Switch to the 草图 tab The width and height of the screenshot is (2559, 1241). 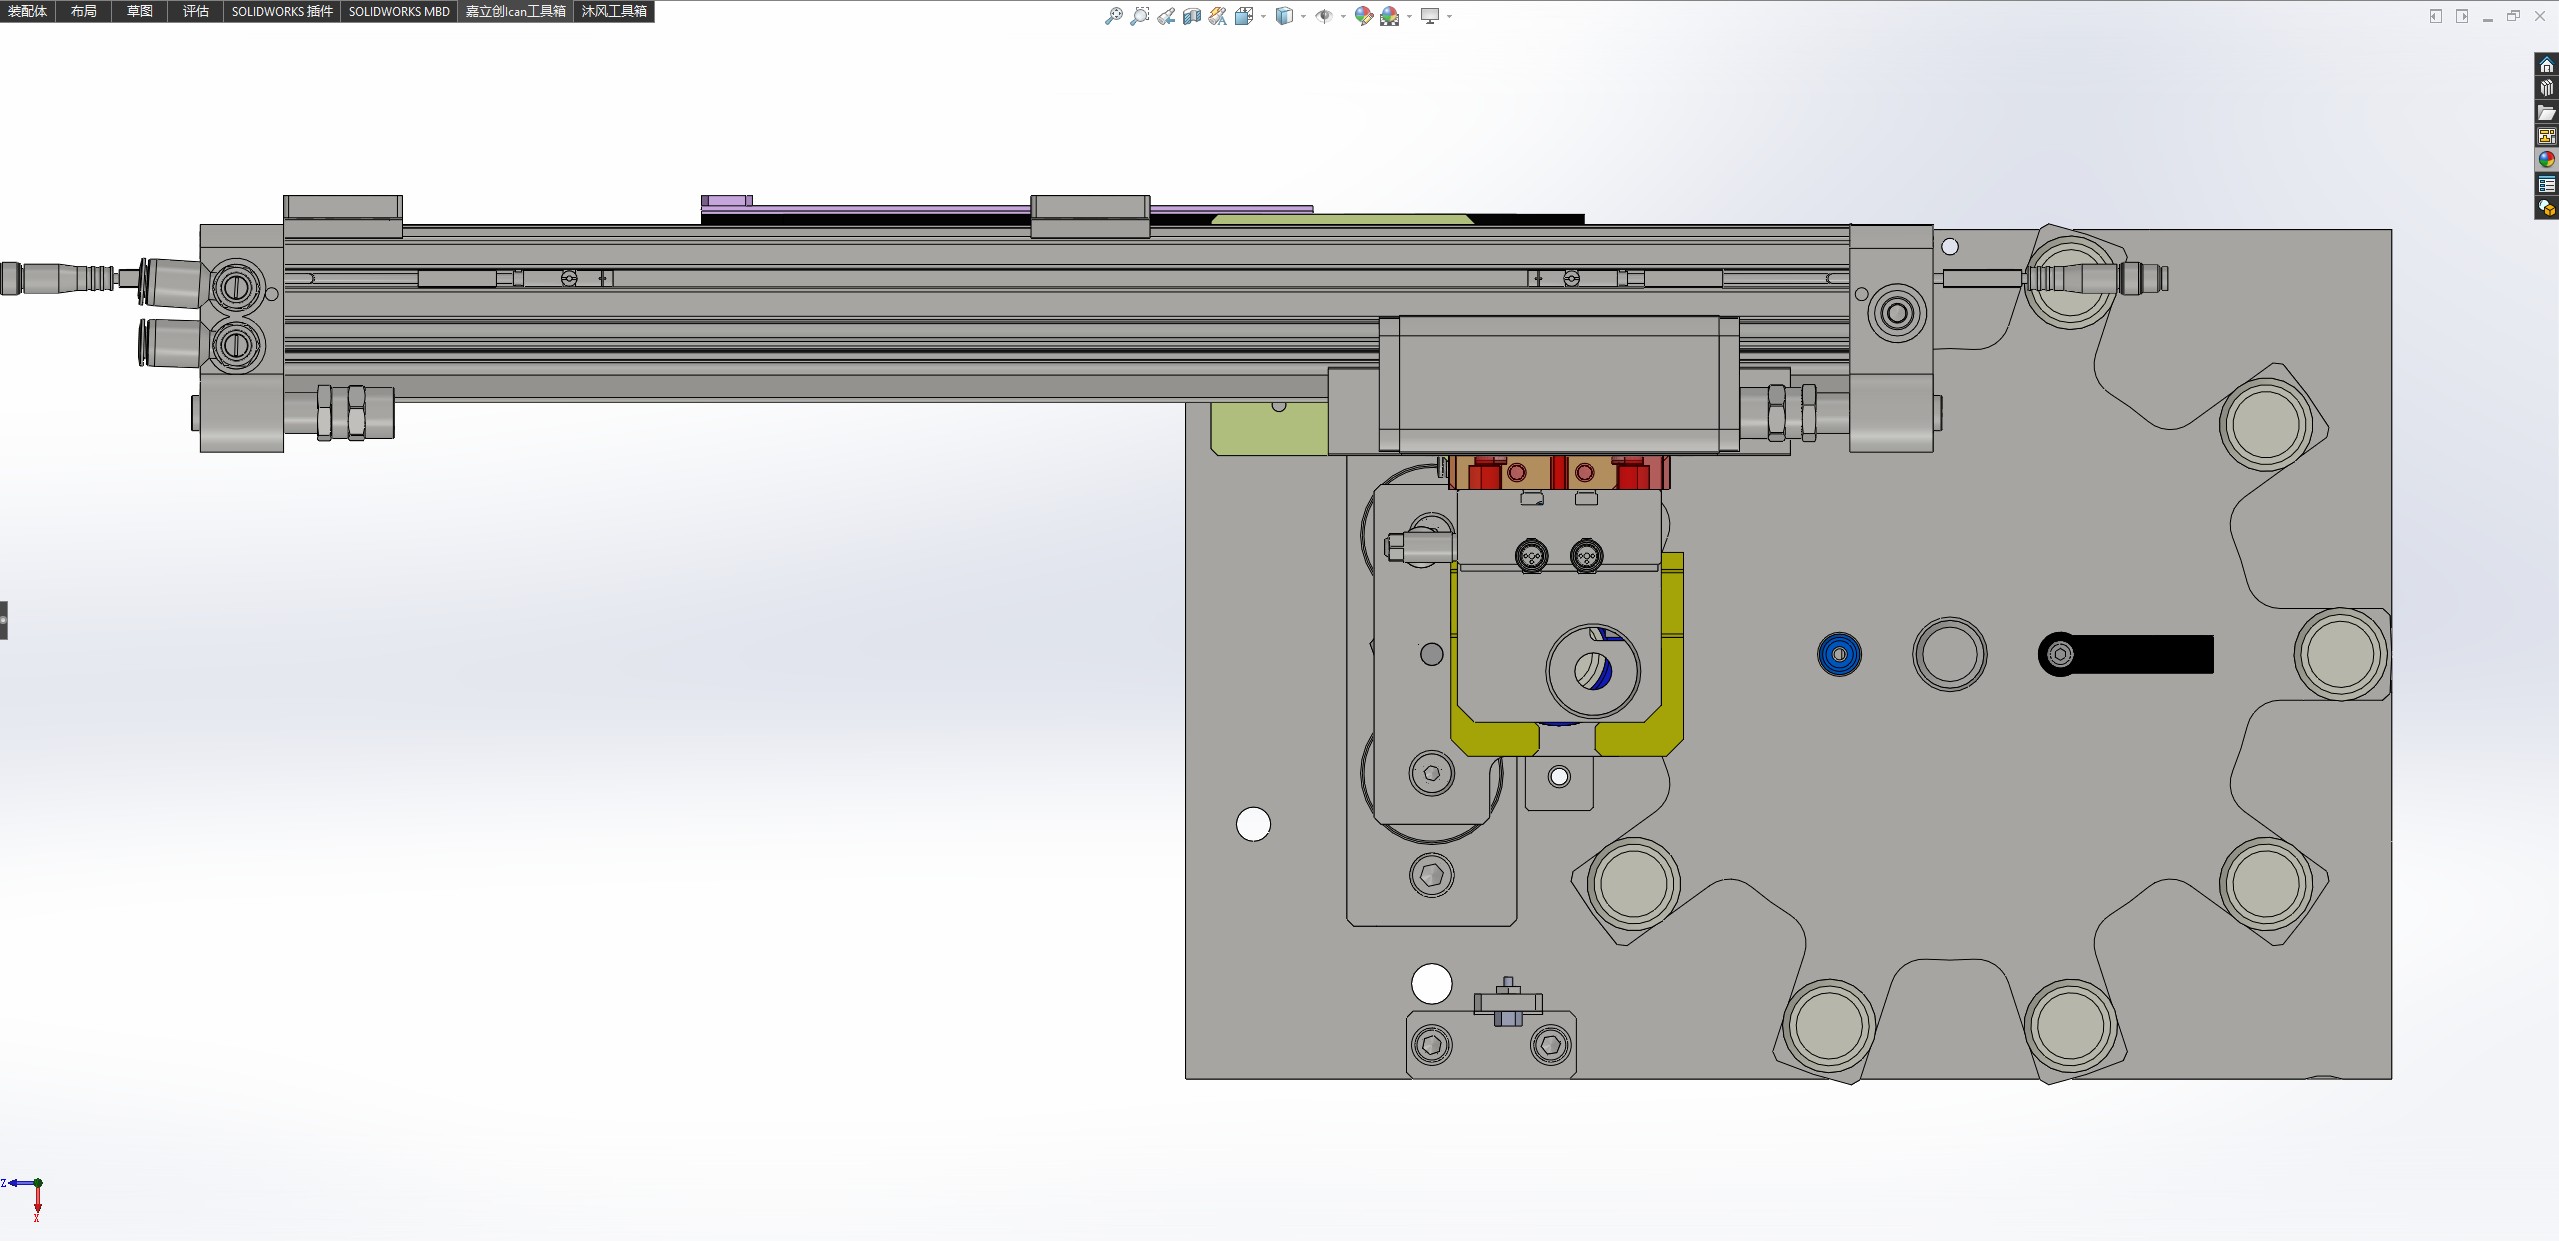click(x=139, y=11)
